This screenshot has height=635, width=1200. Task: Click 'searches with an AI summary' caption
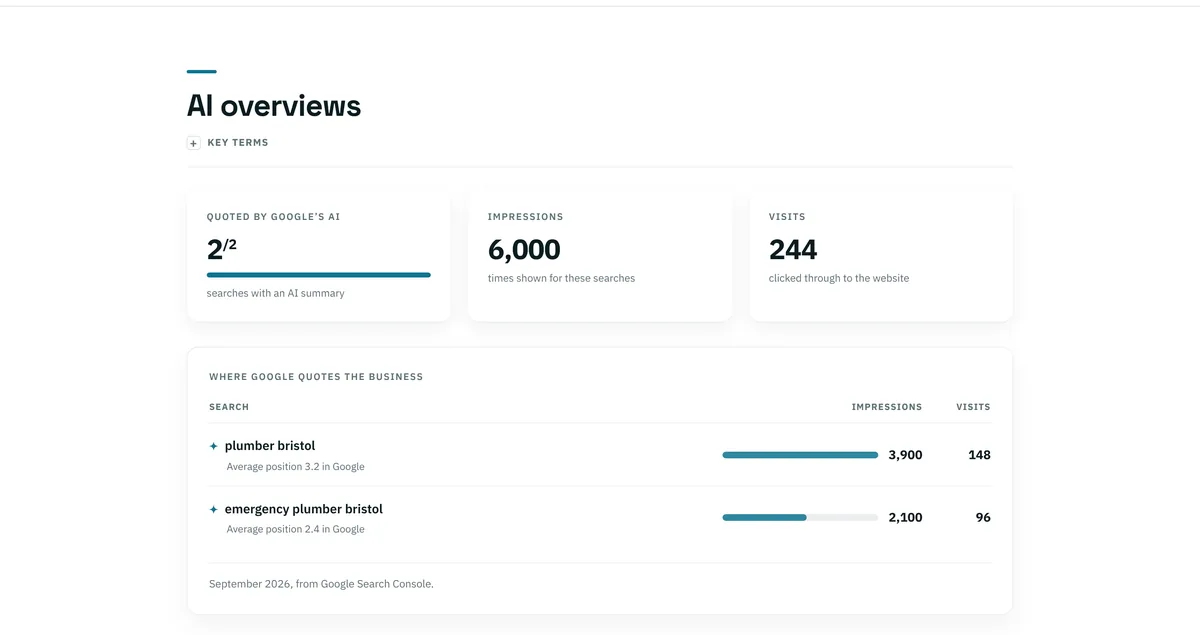pyautogui.click(x=276, y=294)
